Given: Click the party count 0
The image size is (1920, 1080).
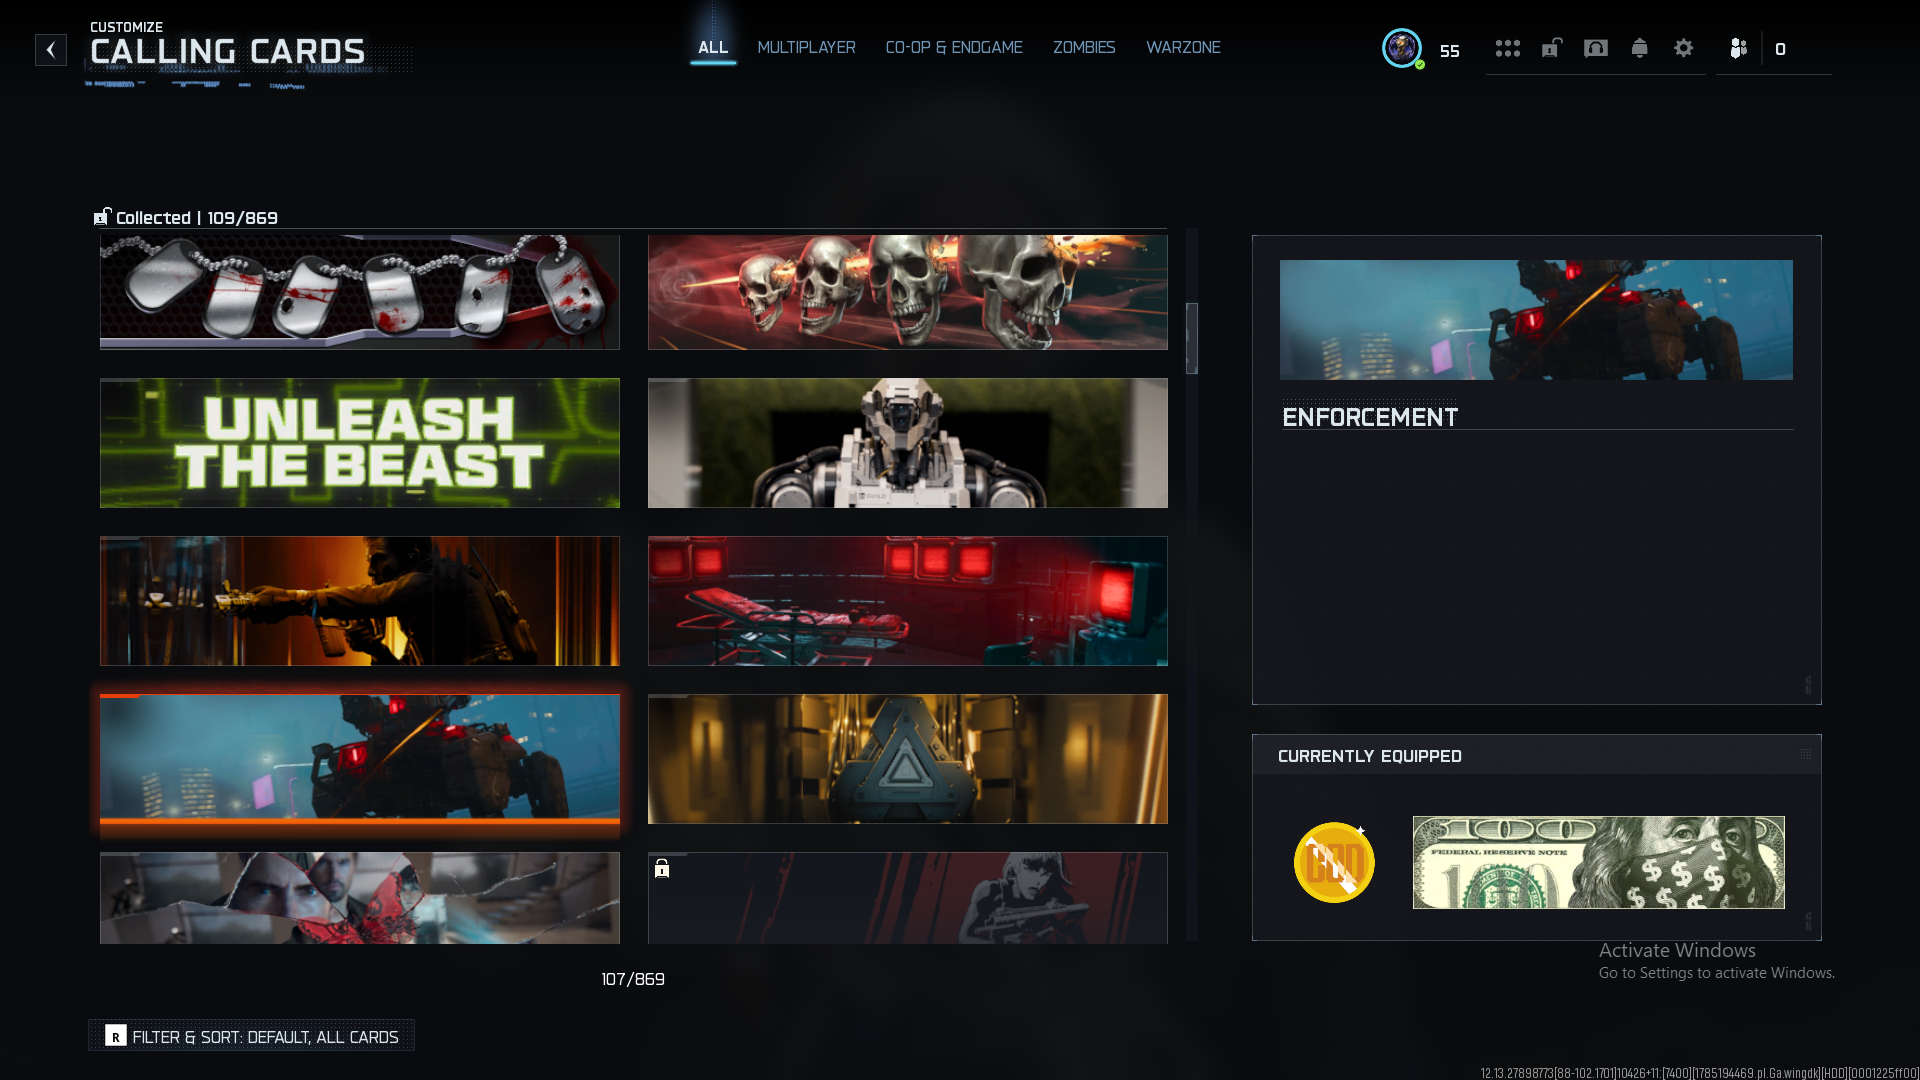Looking at the screenshot, I should [x=1780, y=49].
